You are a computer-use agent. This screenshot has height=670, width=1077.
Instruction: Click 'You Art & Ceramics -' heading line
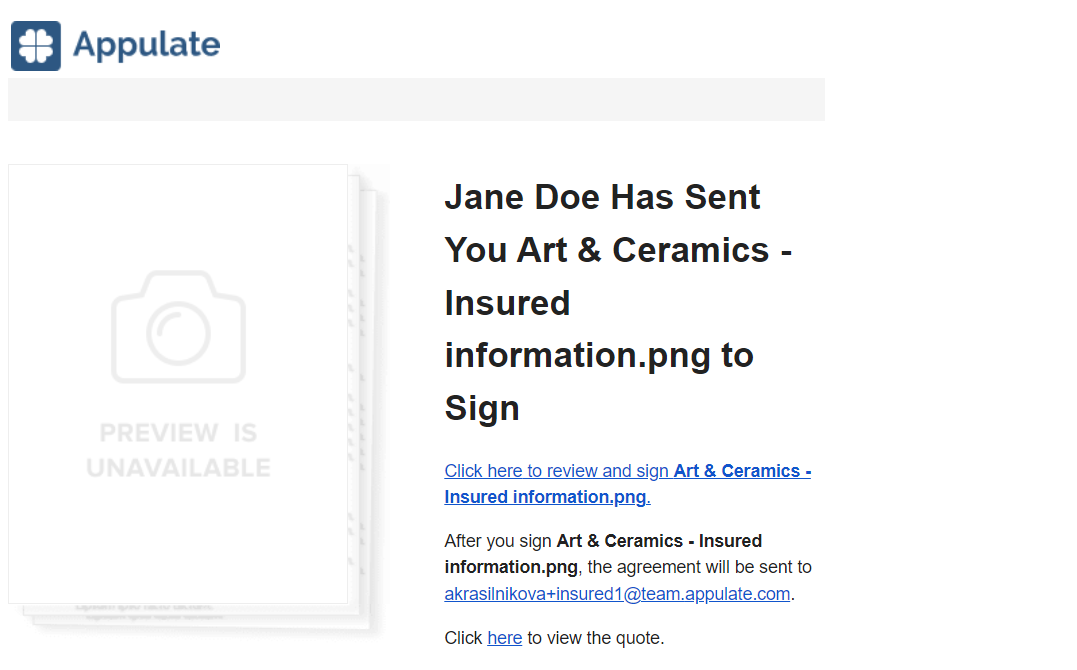(618, 250)
